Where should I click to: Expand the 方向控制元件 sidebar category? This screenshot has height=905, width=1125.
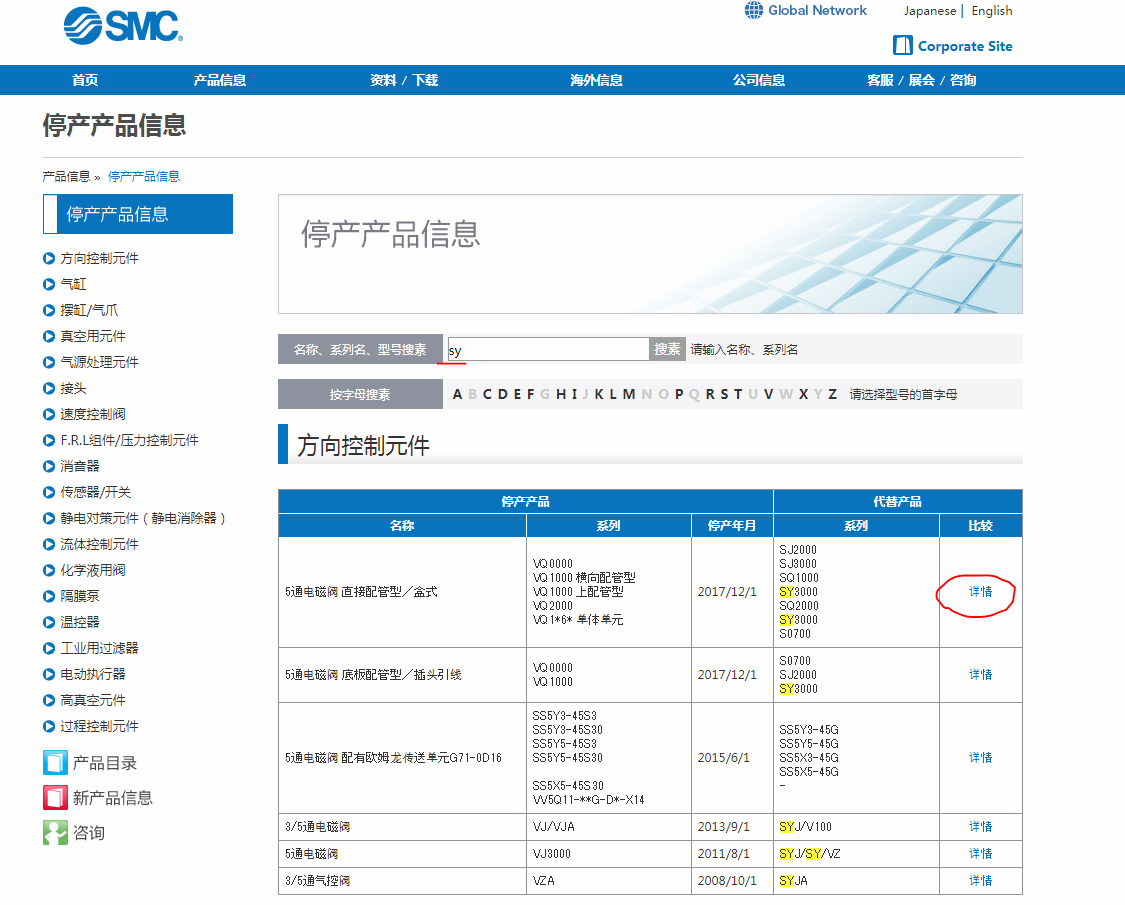[95, 258]
